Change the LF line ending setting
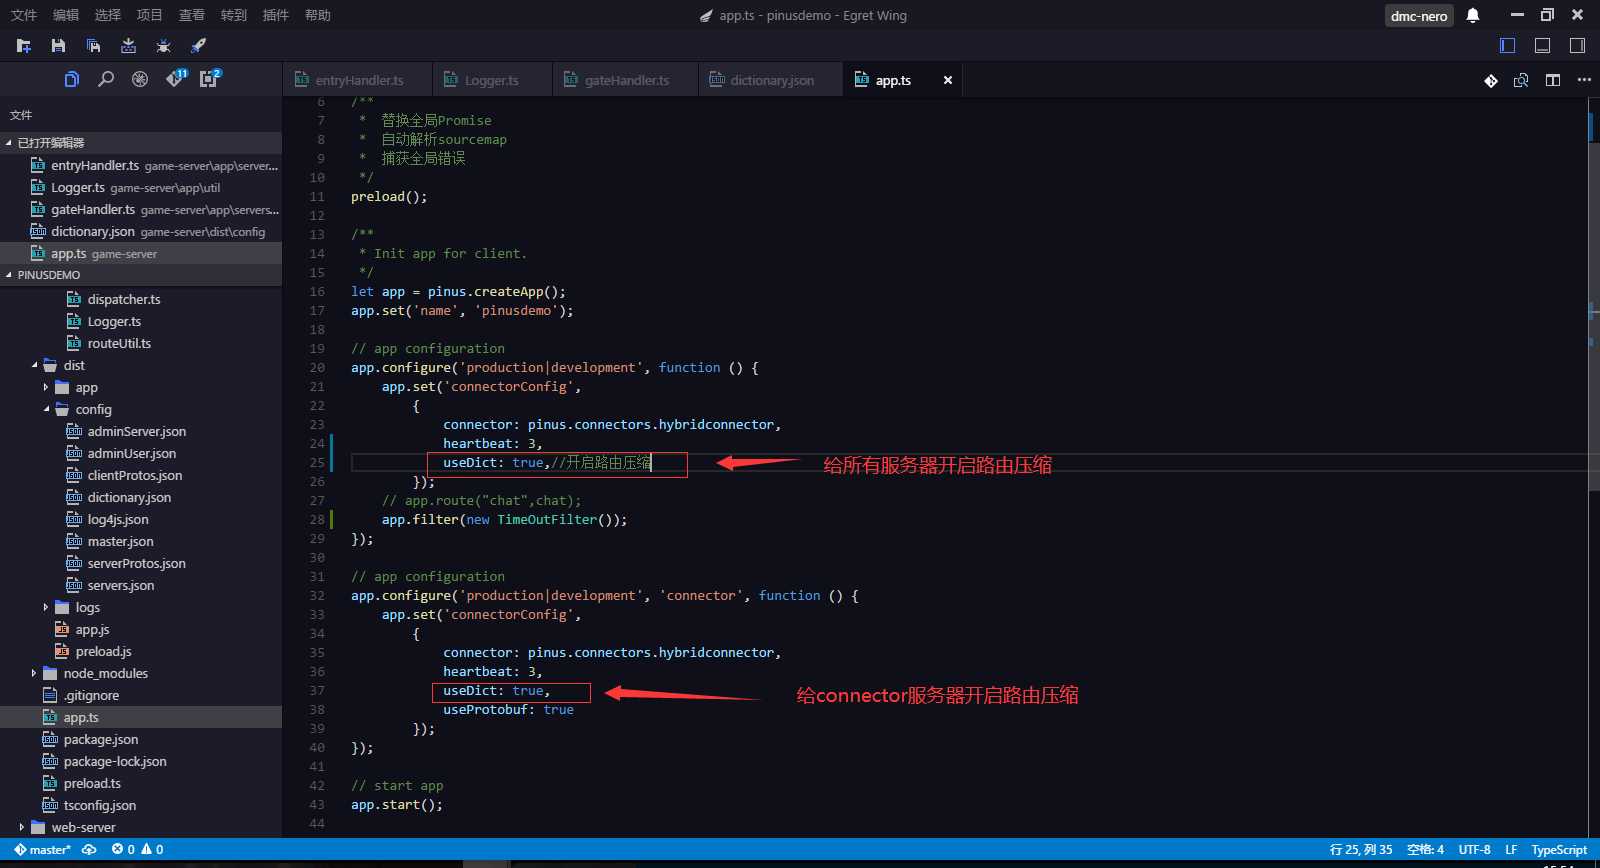The width and height of the screenshot is (1600, 868). [1512, 850]
